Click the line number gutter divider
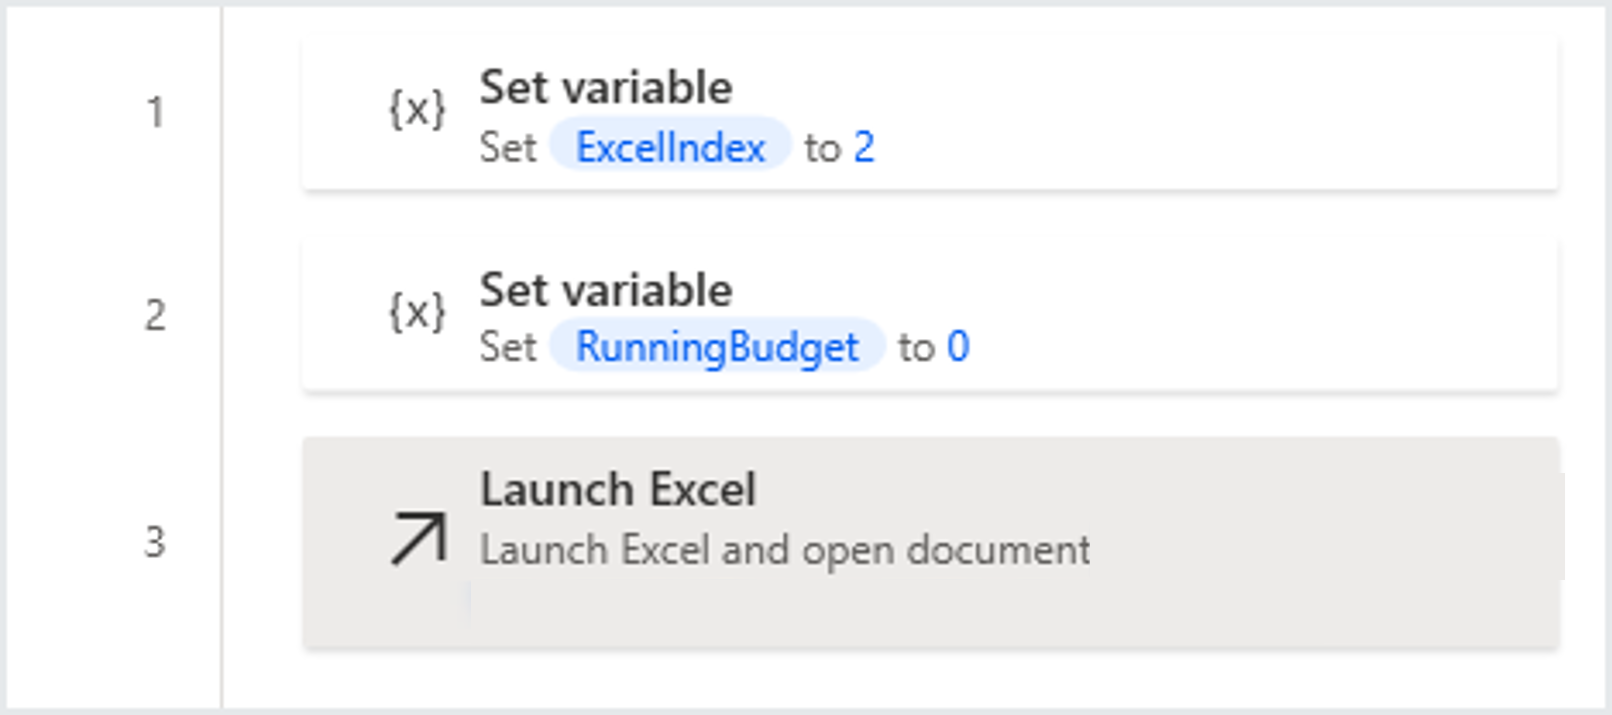This screenshot has width=1612, height=715. point(221,357)
